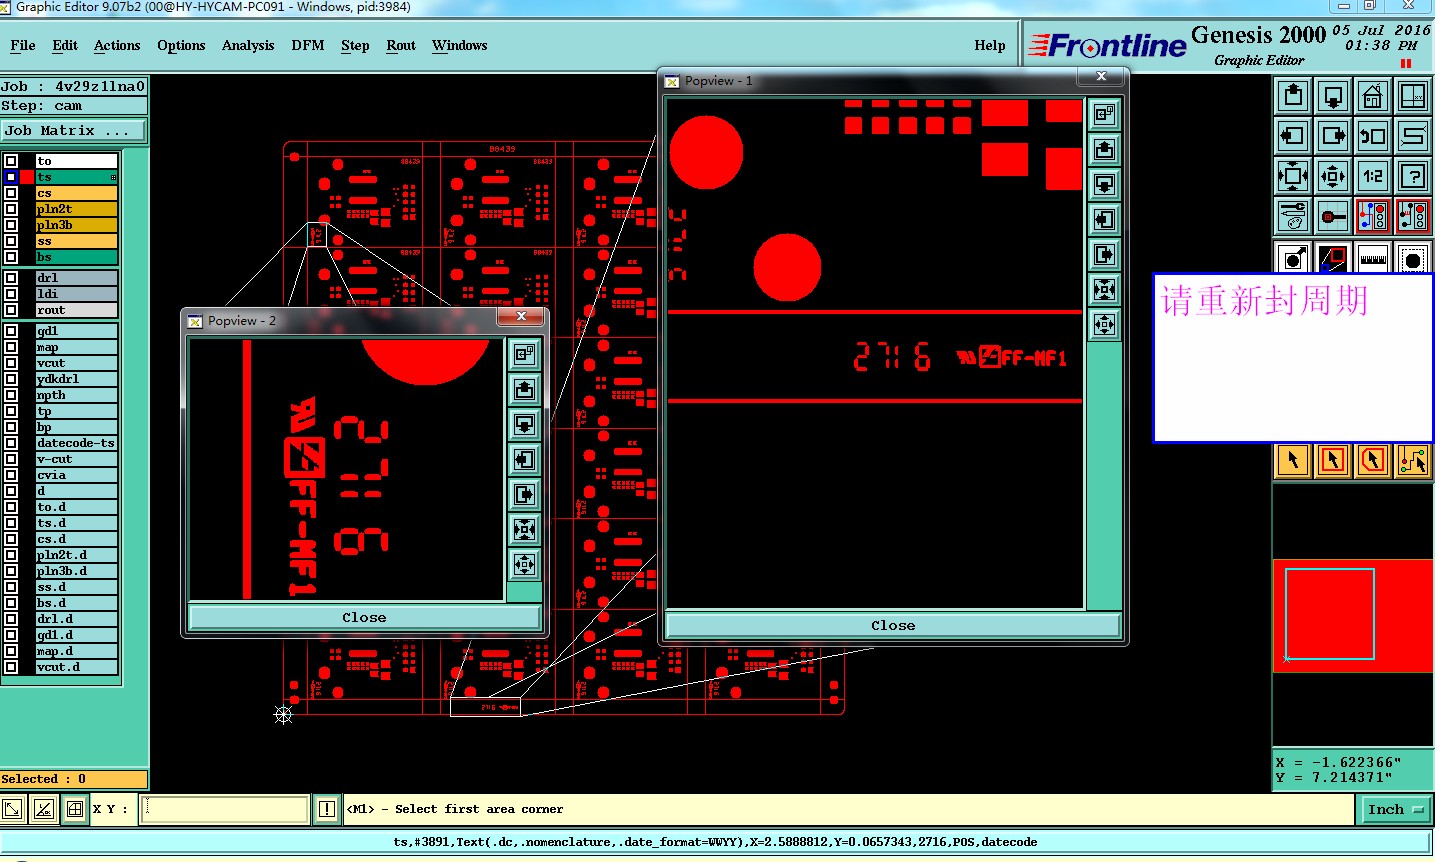The height and width of the screenshot is (862, 1435).
Task: Zoom out inside Popview - 2
Action: tap(524, 564)
